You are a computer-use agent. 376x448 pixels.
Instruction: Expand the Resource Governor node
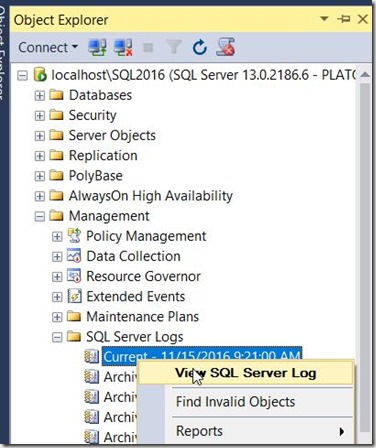[x=57, y=277]
